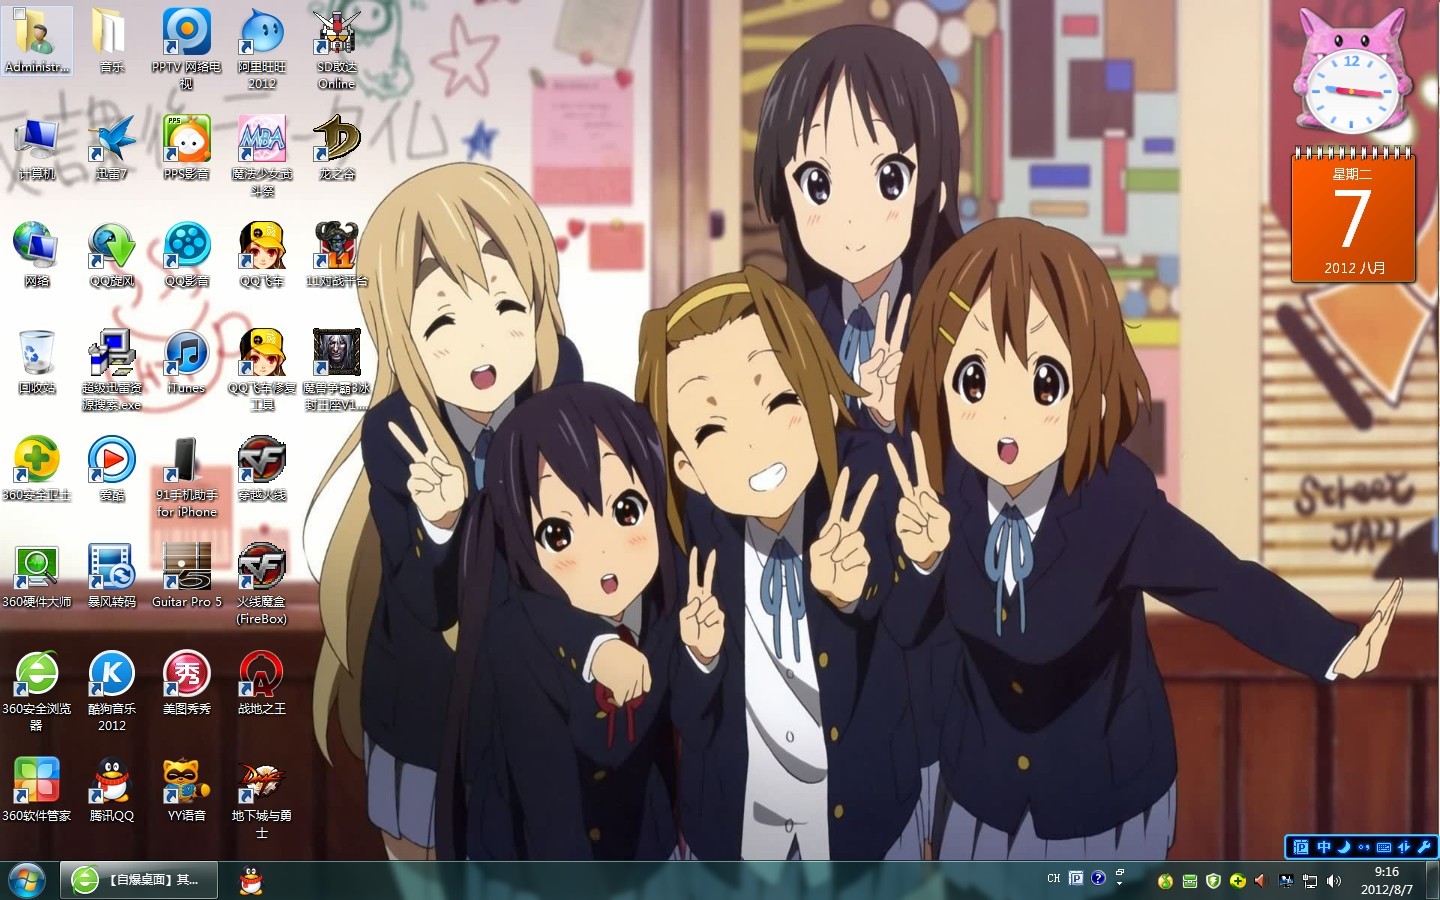The image size is (1440, 900).
Task: Open the iTunes shortcut
Action: coord(187,361)
